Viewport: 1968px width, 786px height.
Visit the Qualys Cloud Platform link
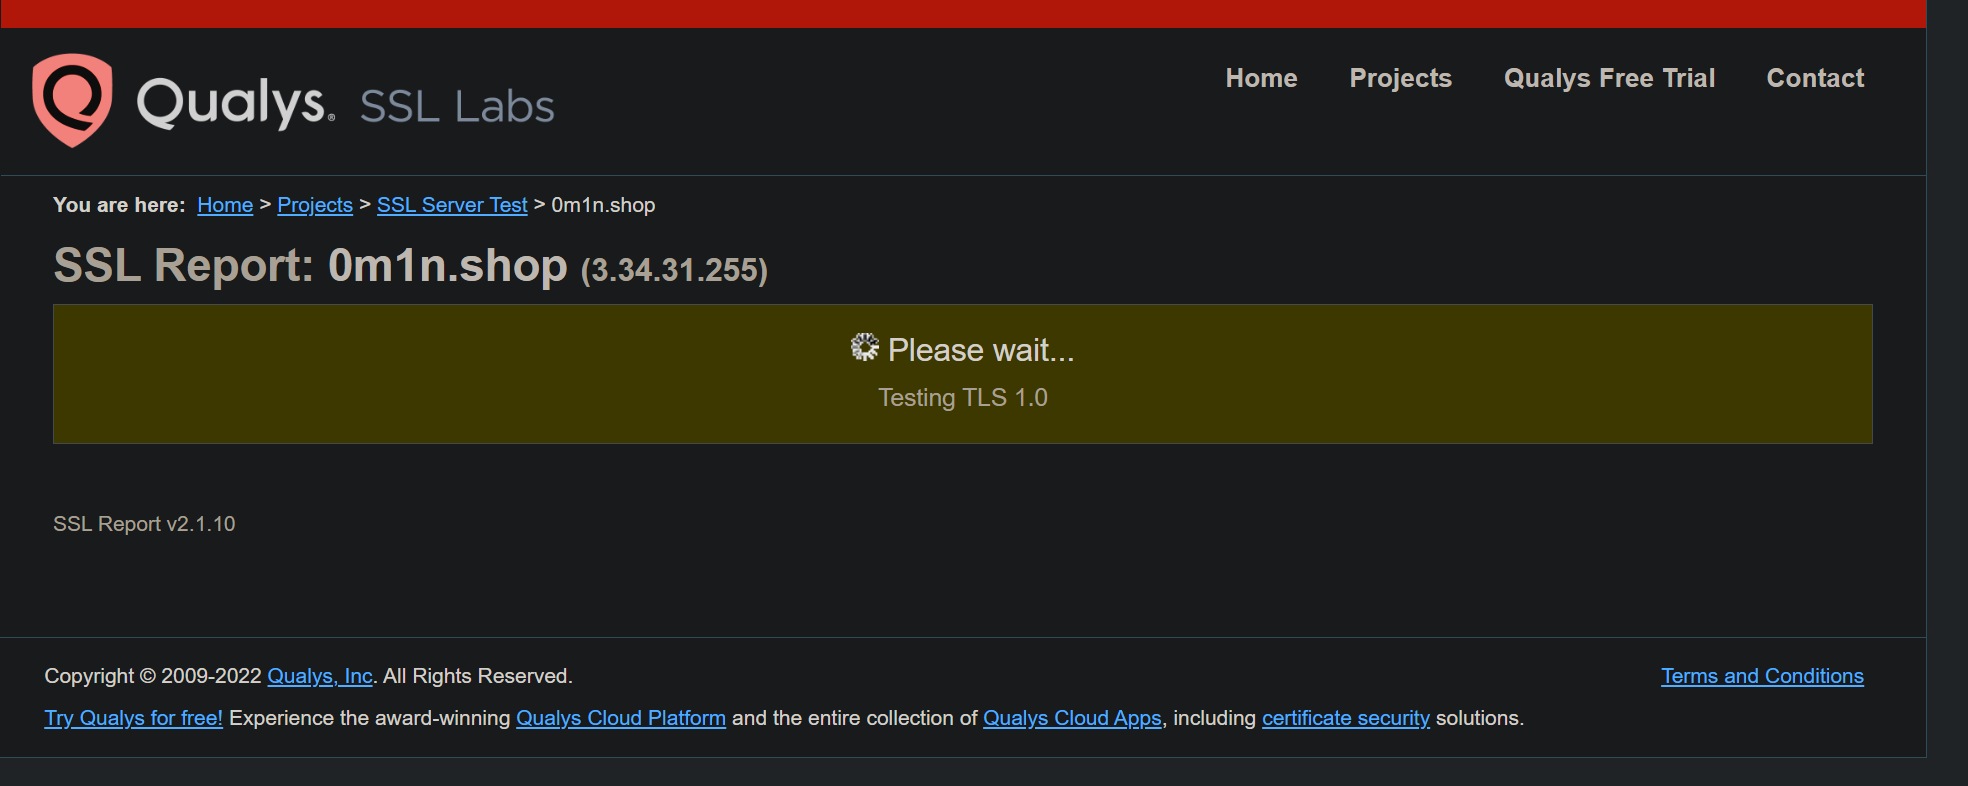pos(621,719)
